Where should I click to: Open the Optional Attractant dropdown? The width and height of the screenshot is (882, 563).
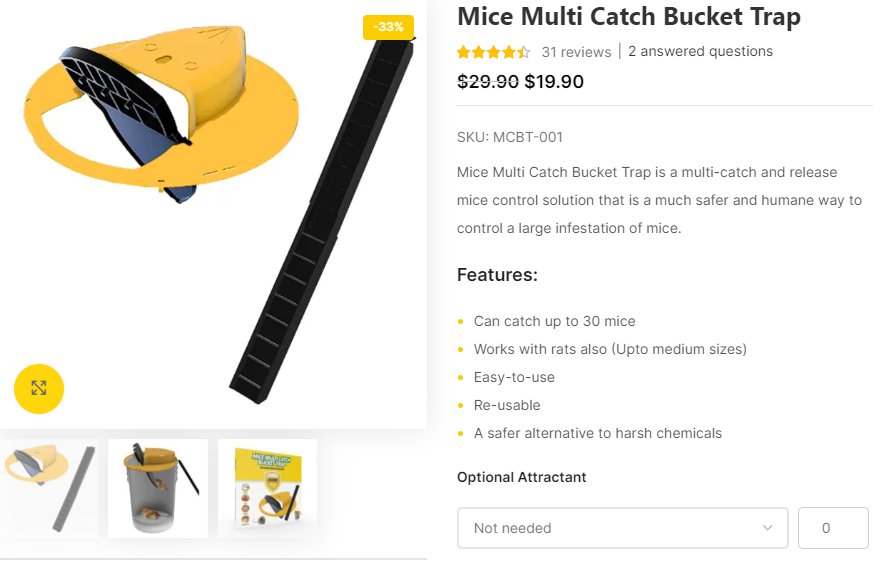622,528
